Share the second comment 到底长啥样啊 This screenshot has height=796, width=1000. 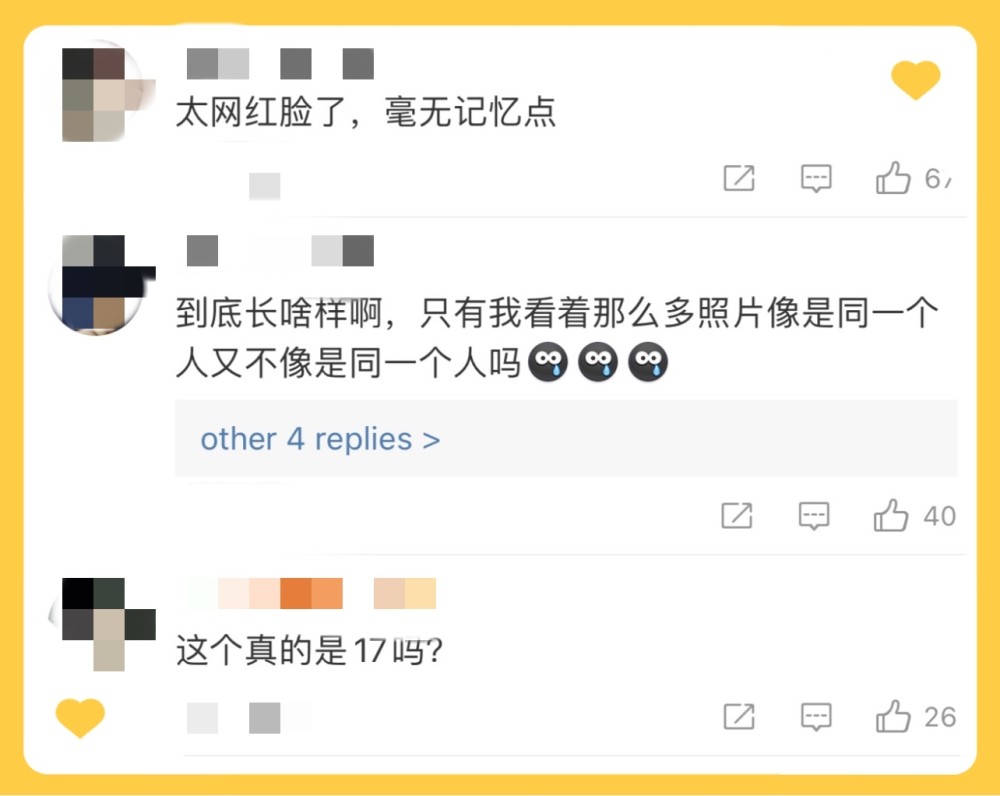click(x=737, y=515)
